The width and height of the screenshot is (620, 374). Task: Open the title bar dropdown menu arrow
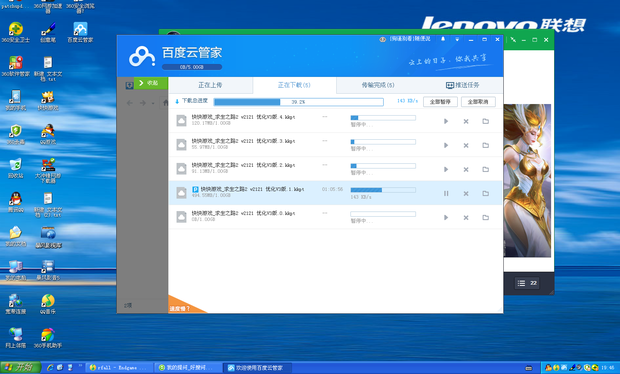[457, 40]
